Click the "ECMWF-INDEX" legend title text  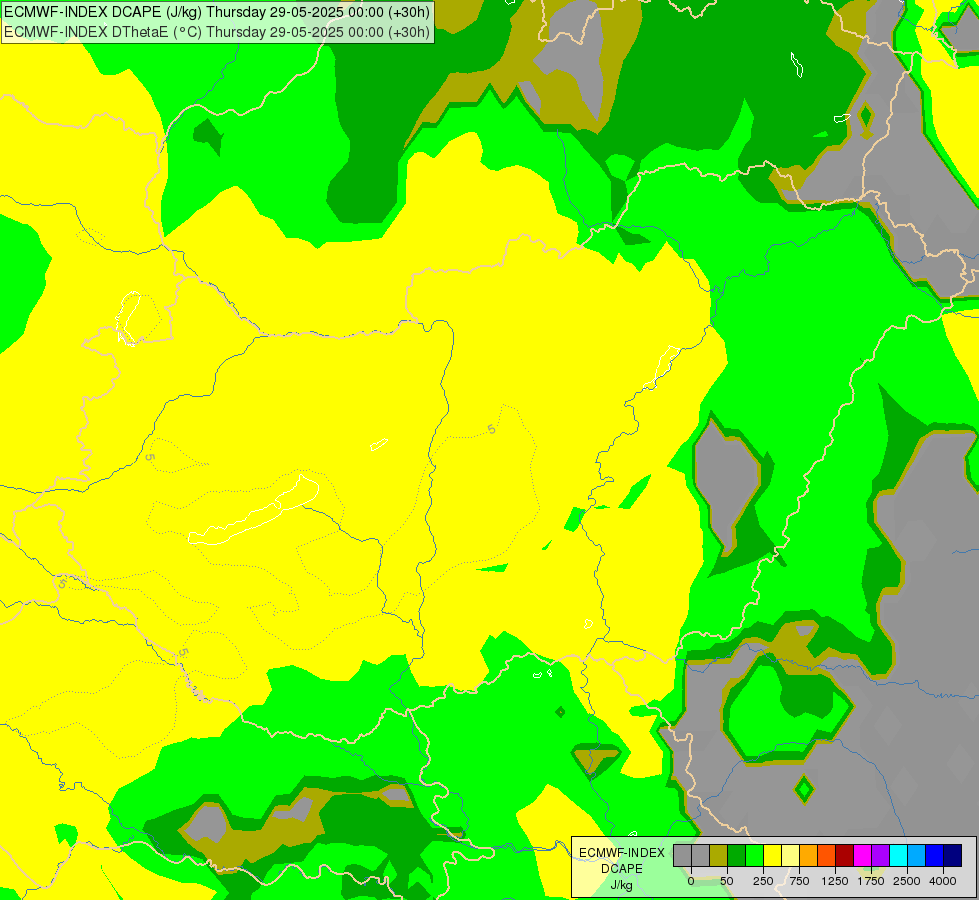(x=622, y=853)
